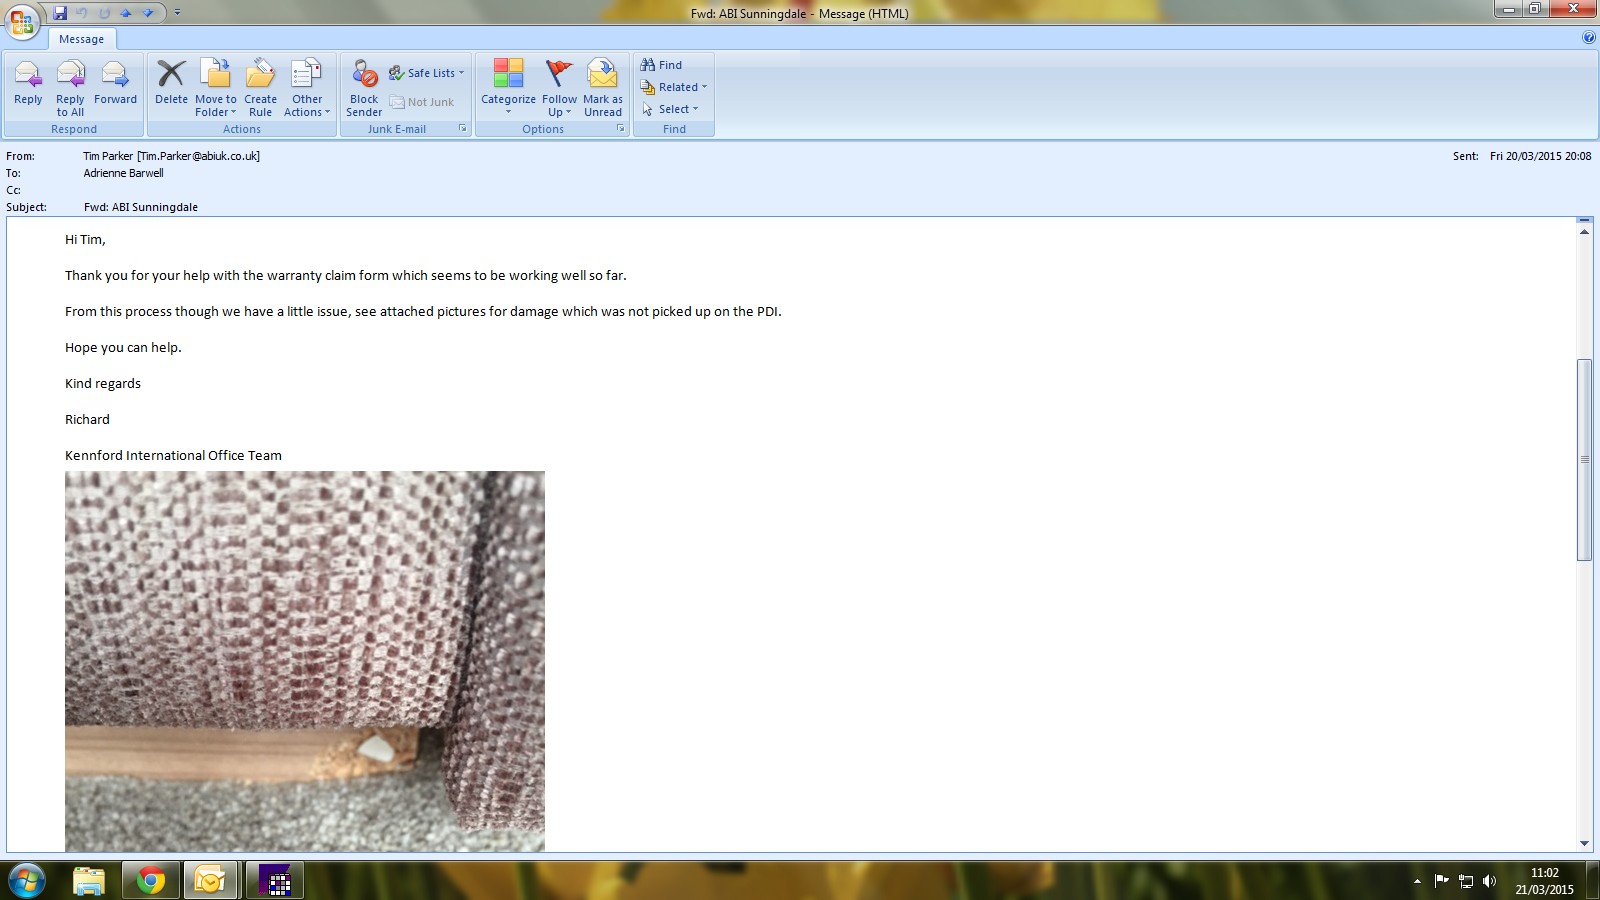Mark the message as Unread
The image size is (1600, 900).
point(603,88)
